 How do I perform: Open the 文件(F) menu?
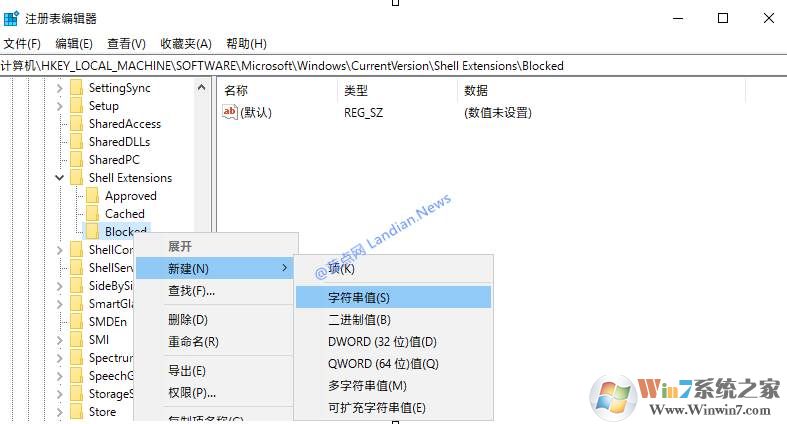coord(22,44)
